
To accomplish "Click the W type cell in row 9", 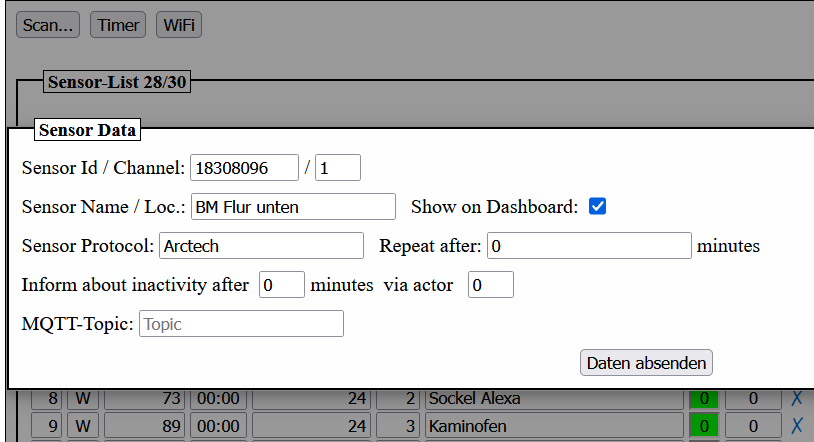I will click(83, 426).
